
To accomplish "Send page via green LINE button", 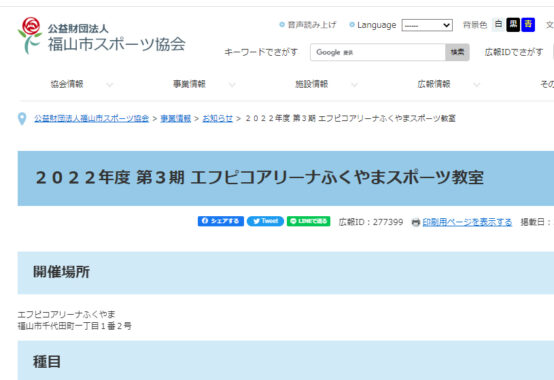I will click(x=308, y=221).
